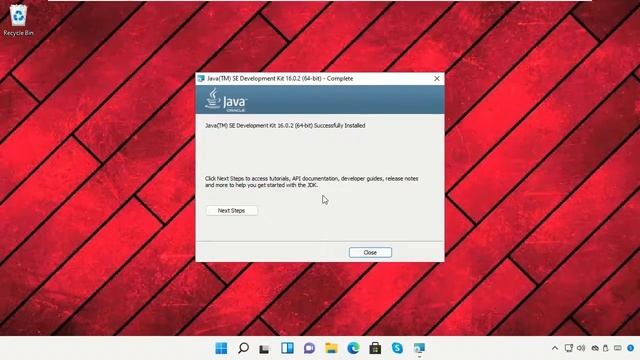The height and width of the screenshot is (360, 640).
Task: Open Task View on taskbar
Action: click(264, 349)
